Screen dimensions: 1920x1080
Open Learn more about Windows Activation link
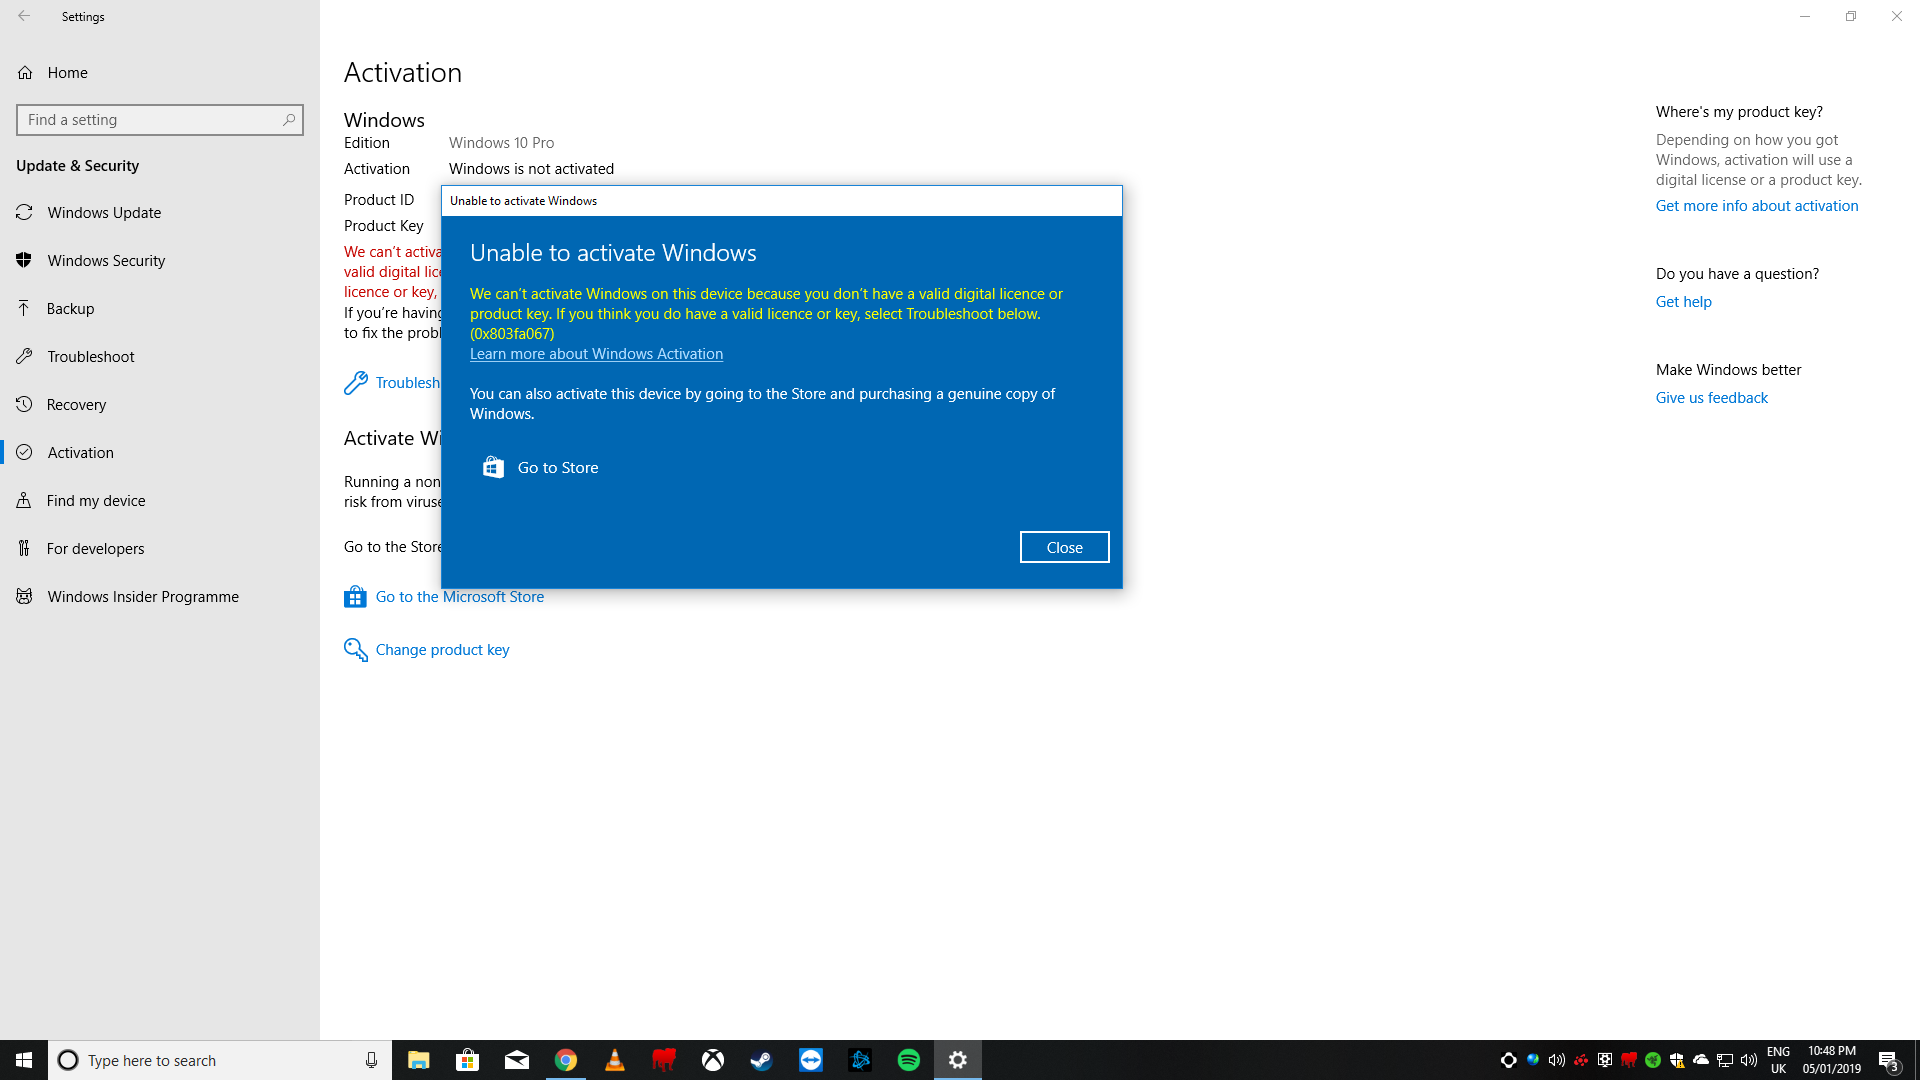[x=596, y=354]
